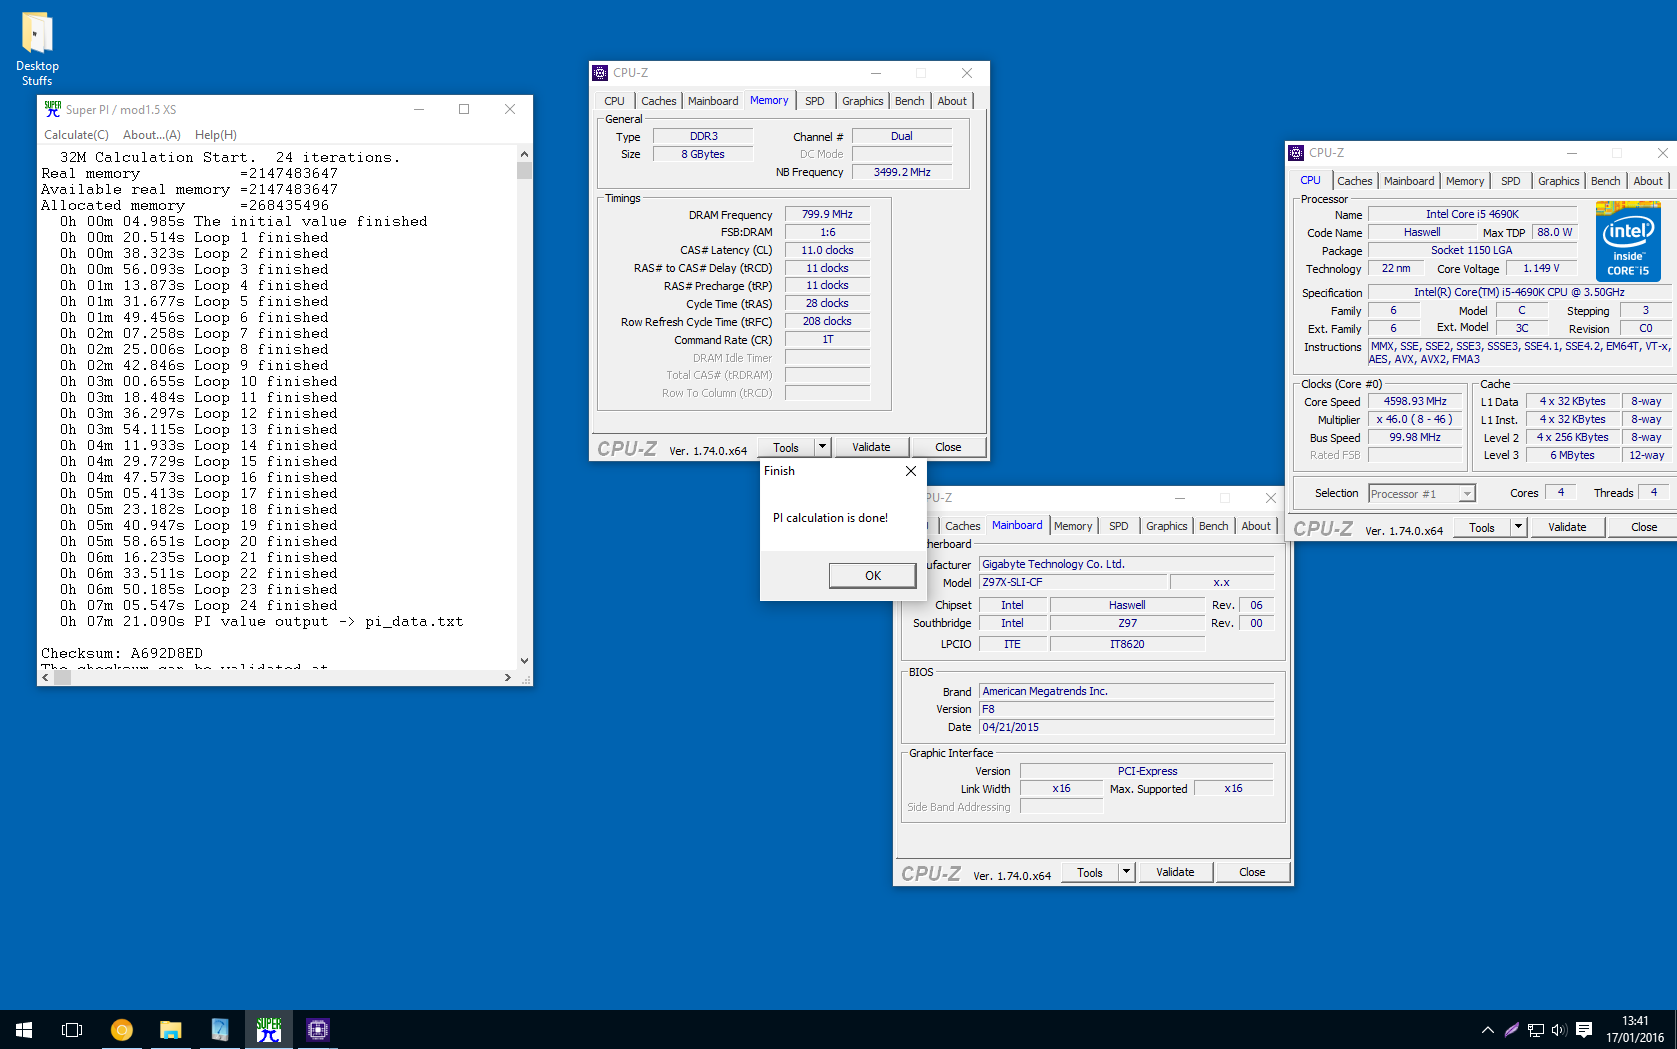
Task: Switch to Graphics tab in Memory CPU-Z window
Action: click(862, 101)
